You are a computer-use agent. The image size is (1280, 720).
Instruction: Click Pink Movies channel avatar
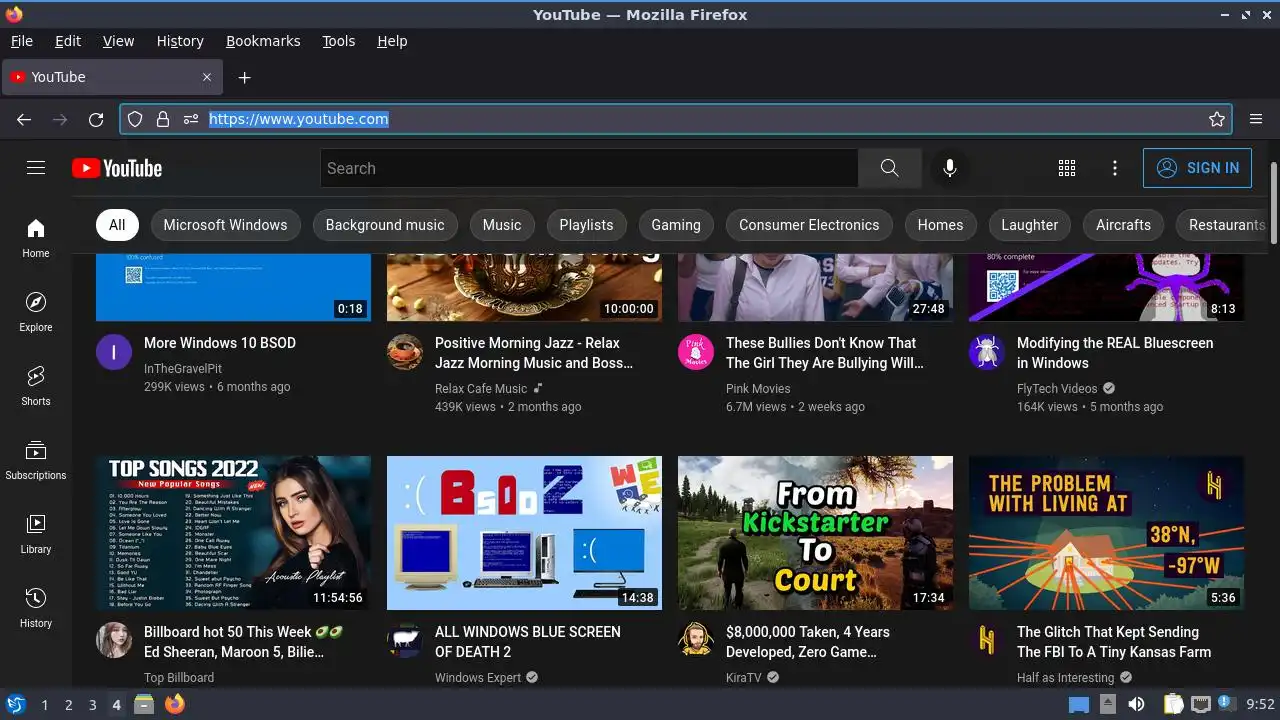click(x=696, y=352)
